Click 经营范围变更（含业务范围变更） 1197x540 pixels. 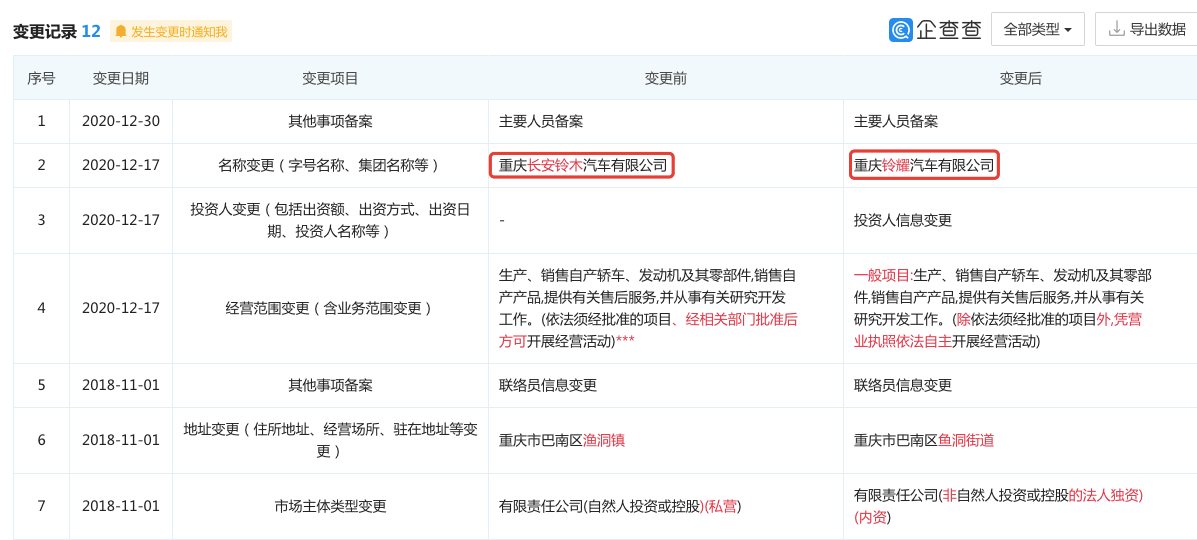tap(330, 309)
